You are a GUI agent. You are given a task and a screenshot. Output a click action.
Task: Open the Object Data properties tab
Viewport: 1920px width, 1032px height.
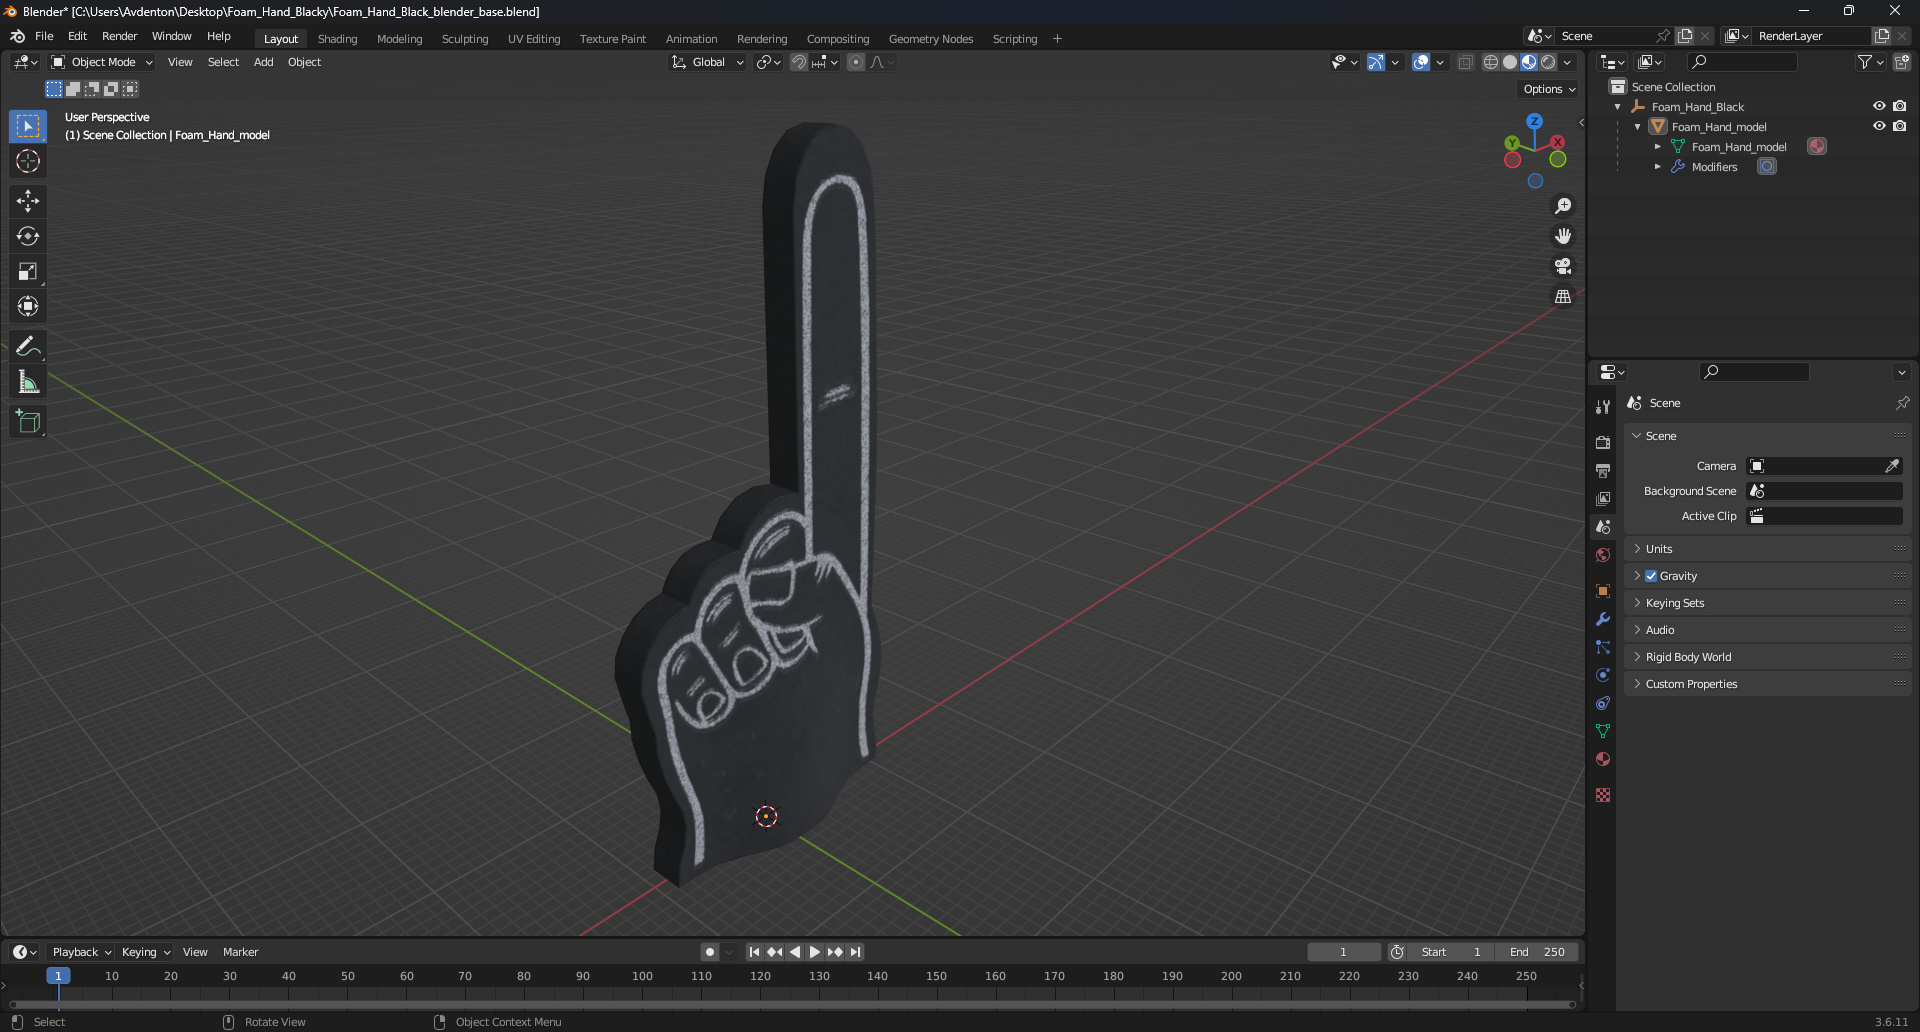point(1603,731)
